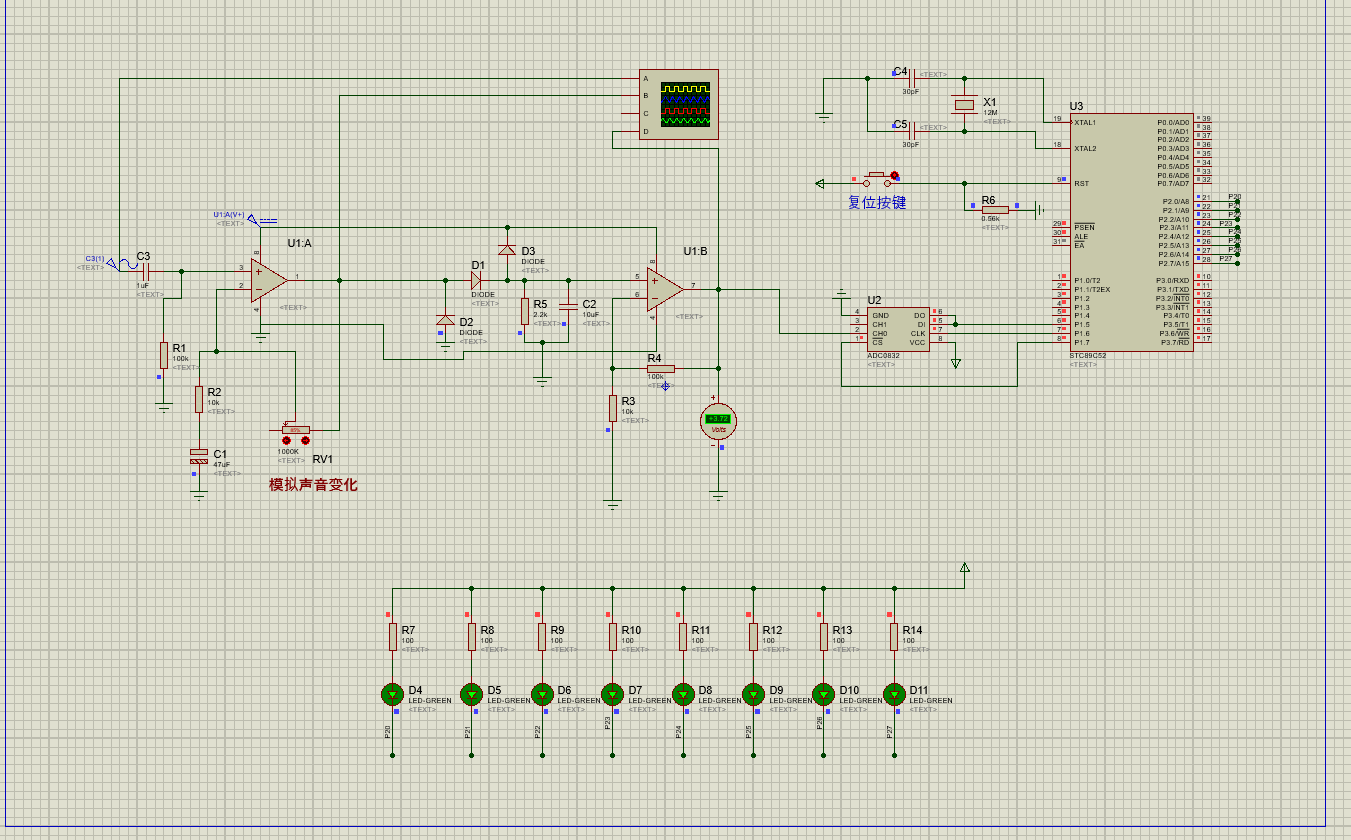Select resistor R4 (100k)
Screen dimensions: 1351x840
click(660, 369)
